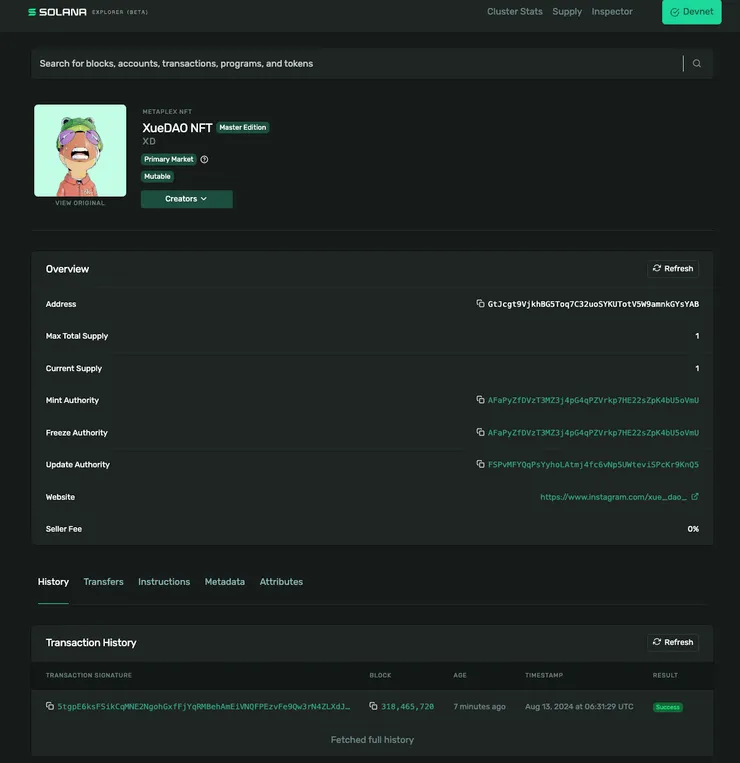Focus the search input field
Screen dimensions: 740x763
(x=358, y=63)
